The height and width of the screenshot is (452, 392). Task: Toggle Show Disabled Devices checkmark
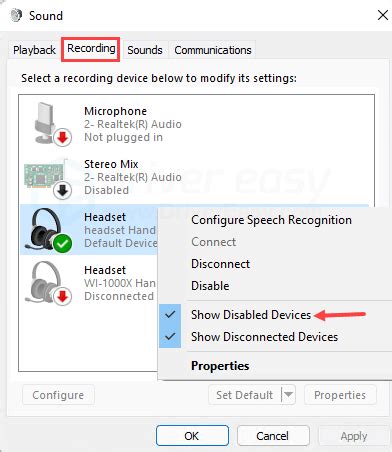(170, 315)
